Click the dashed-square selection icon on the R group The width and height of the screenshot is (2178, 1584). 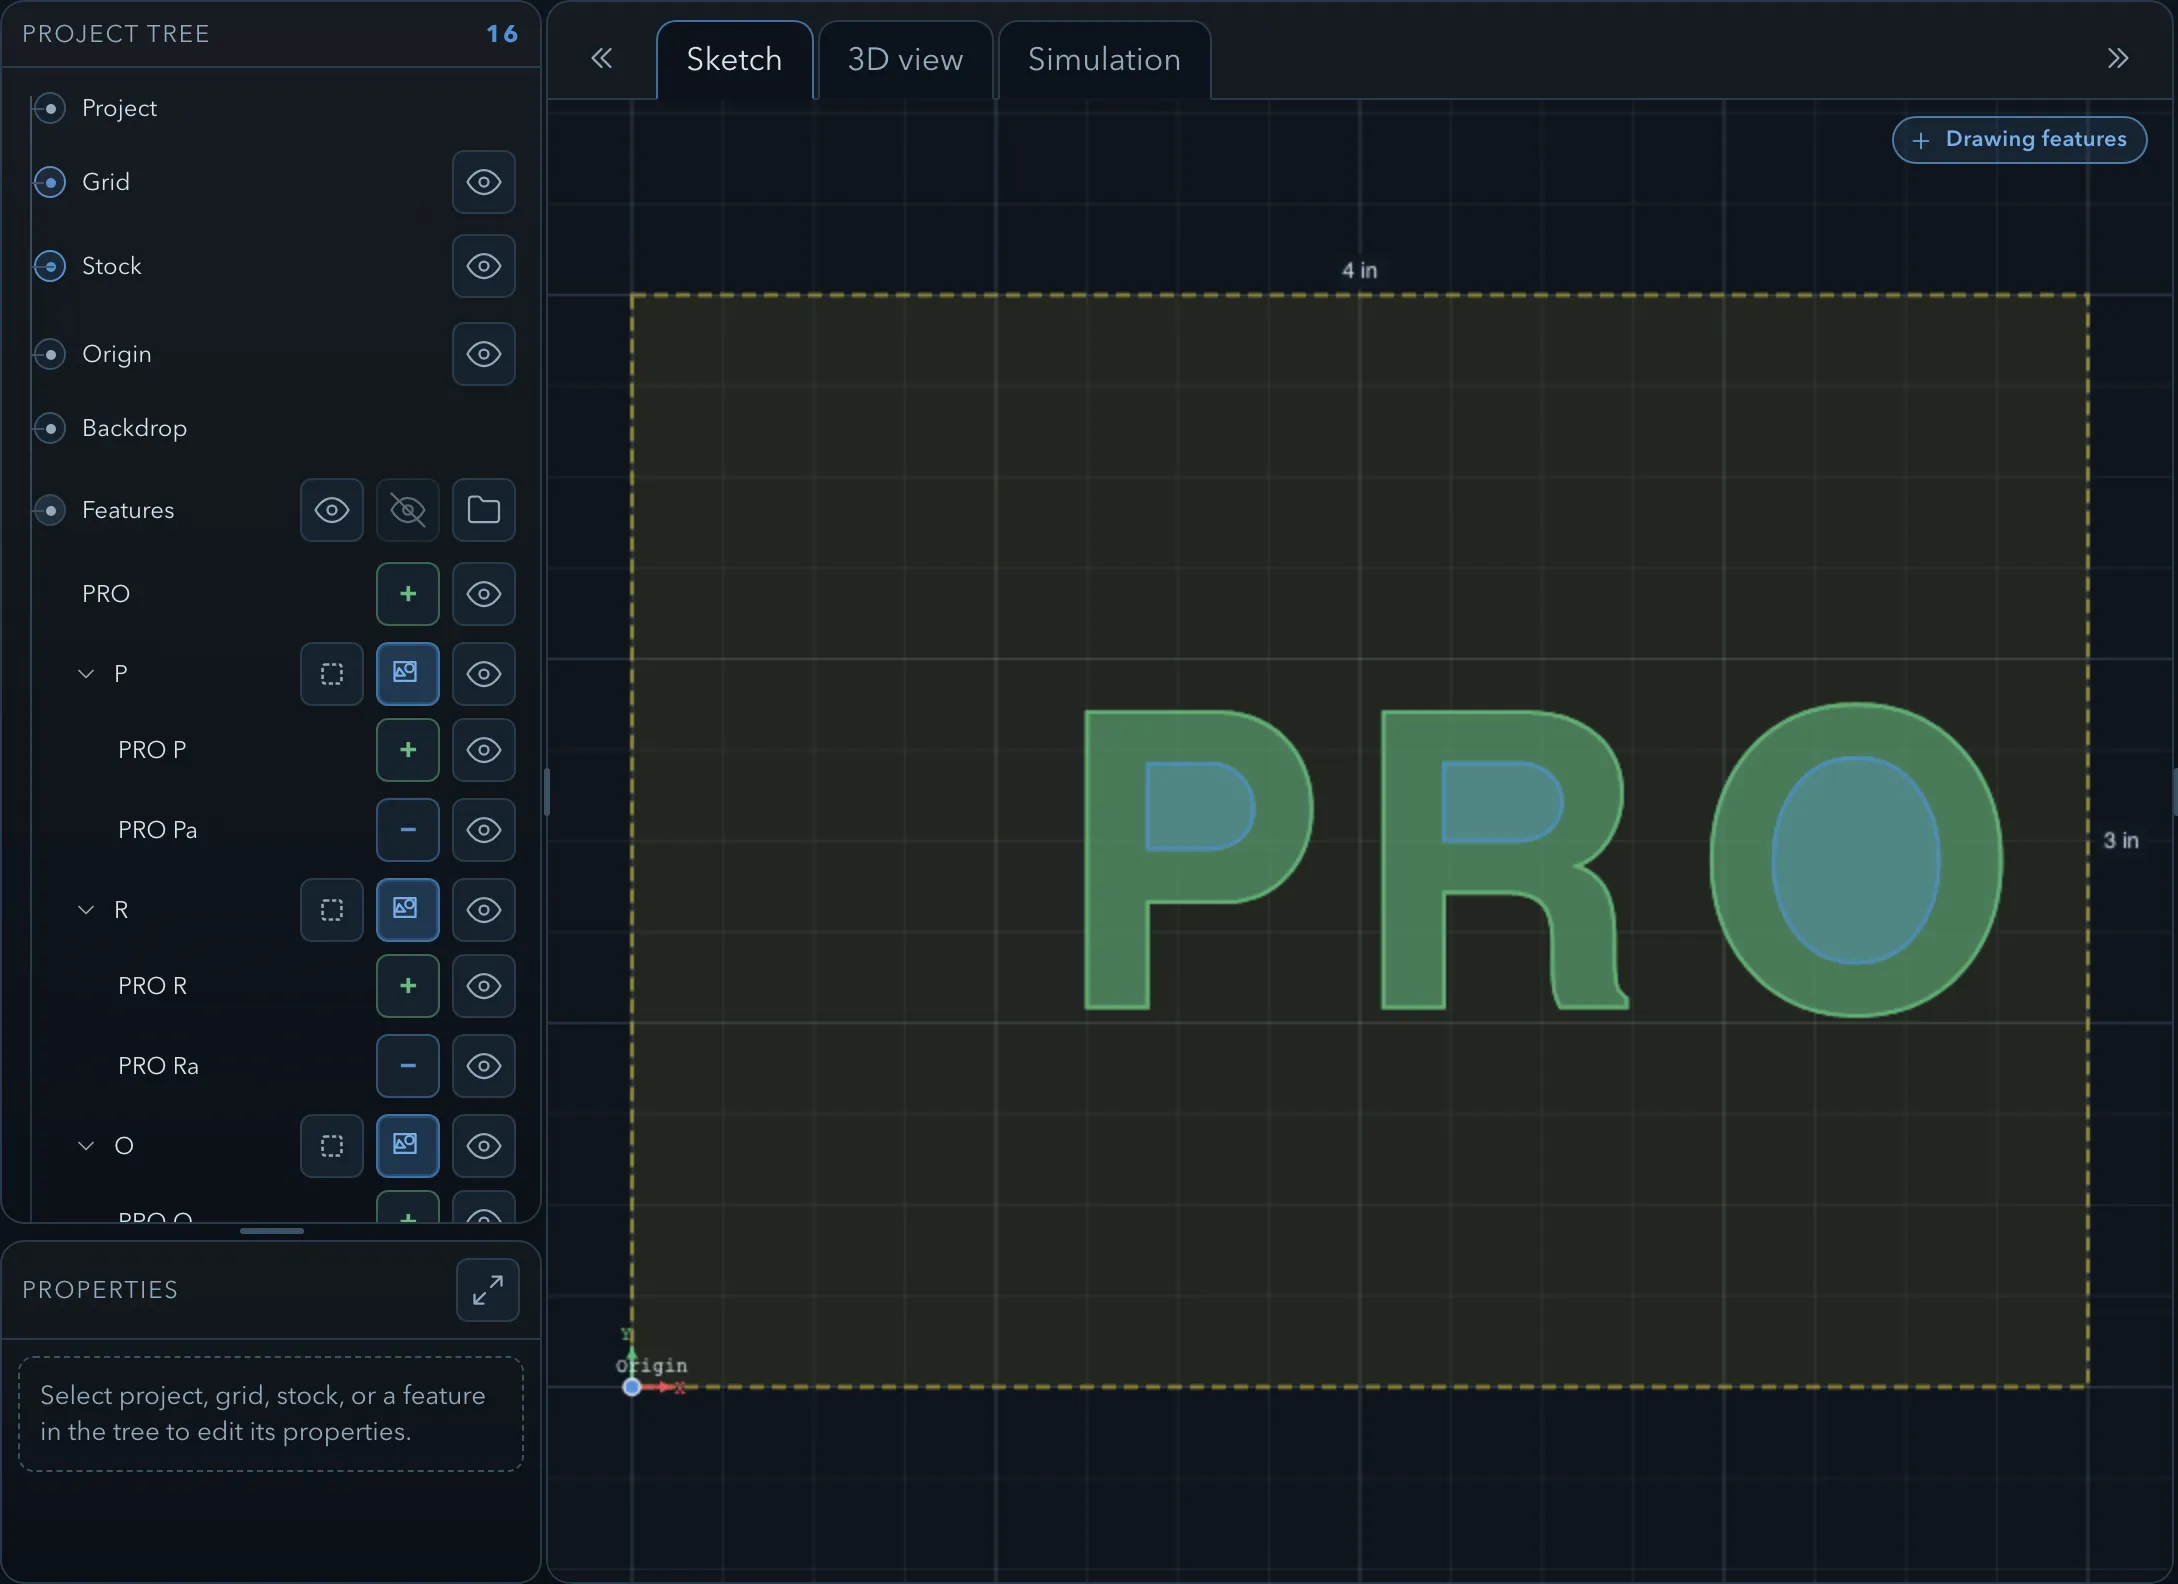pyautogui.click(x=331, y=910)
